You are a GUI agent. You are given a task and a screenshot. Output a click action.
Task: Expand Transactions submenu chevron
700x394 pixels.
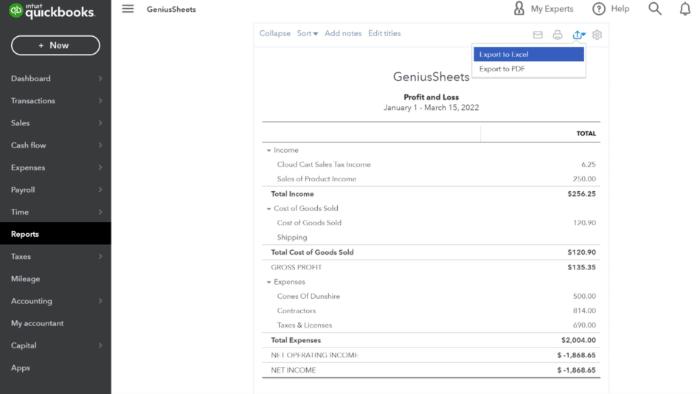click(100, 101)
